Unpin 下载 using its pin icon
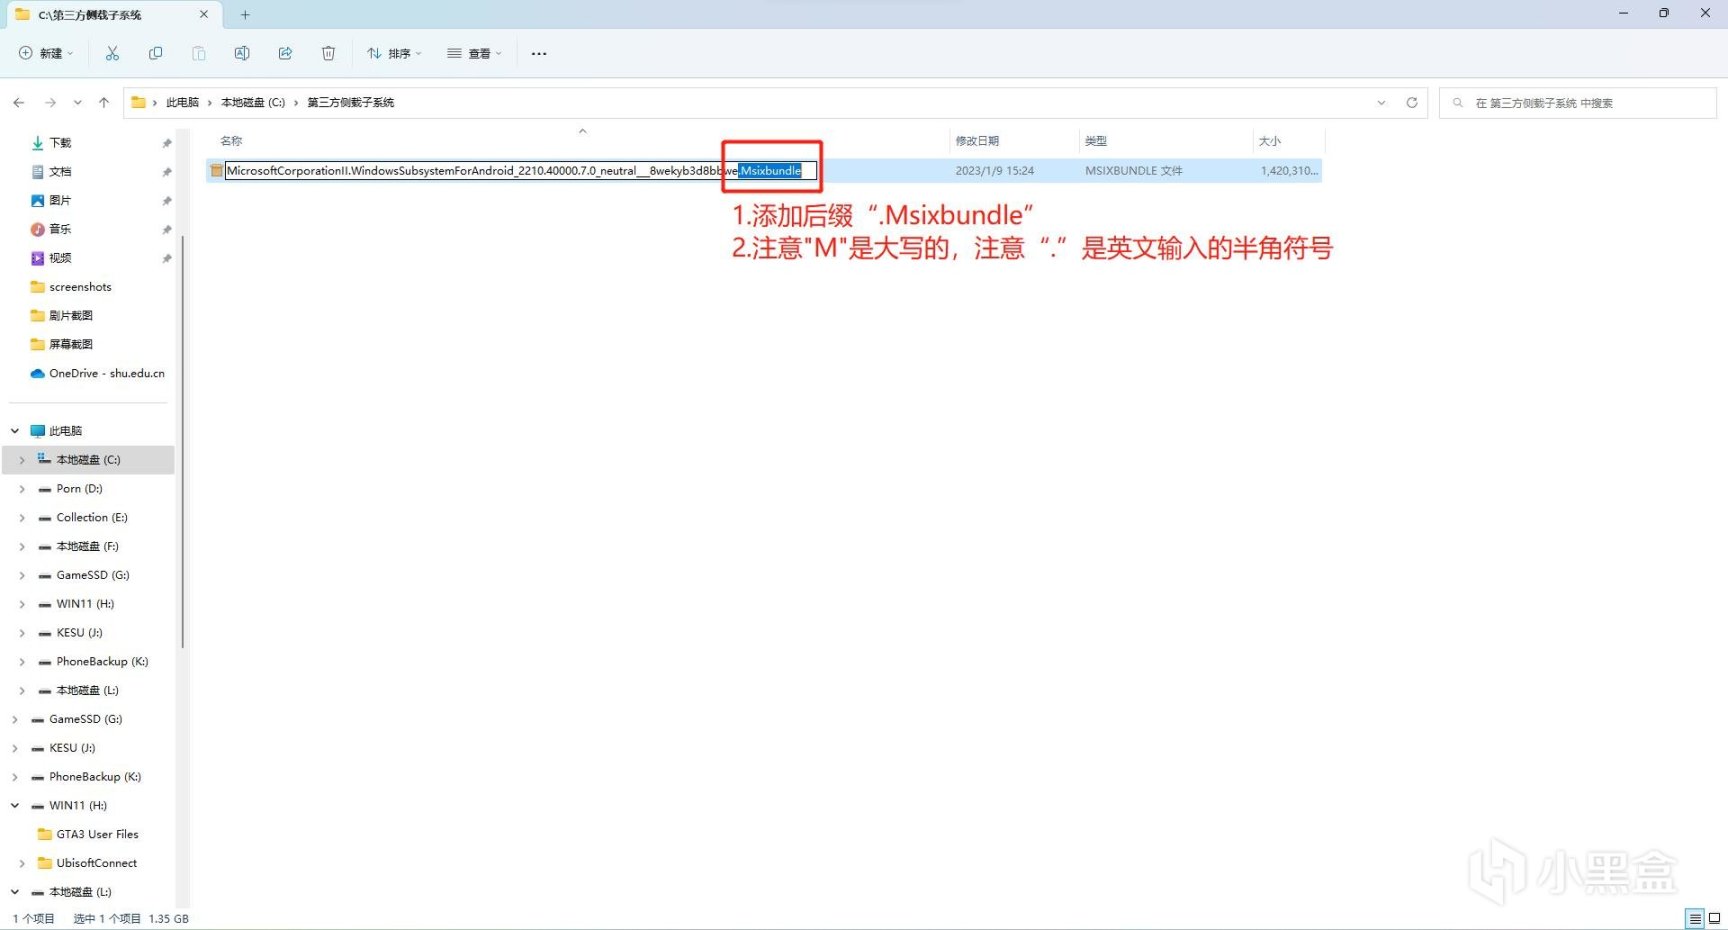Image resolution: width=1728 pixels, height=930 pixels. [166, 143]
